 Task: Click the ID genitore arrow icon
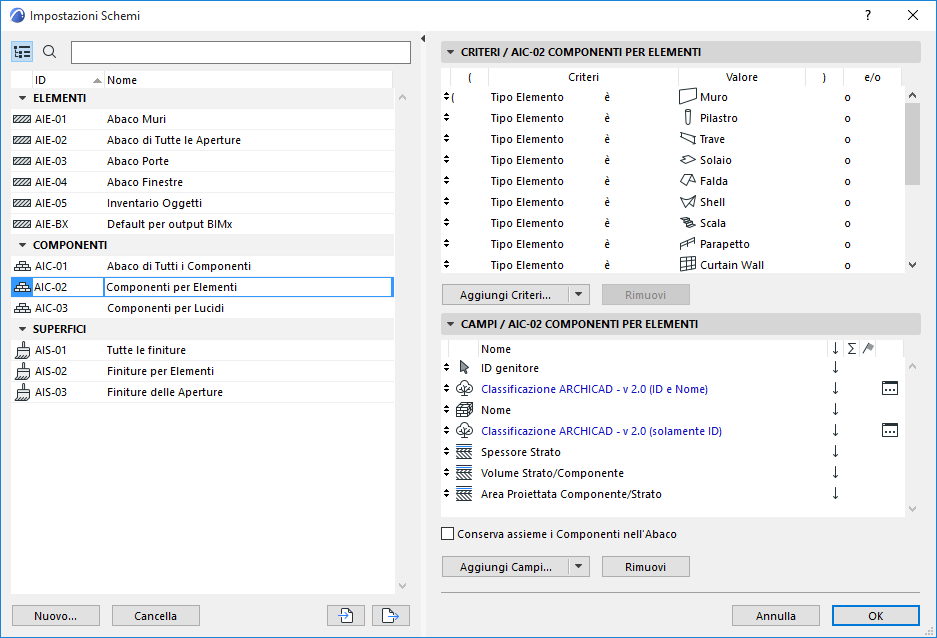[x=464, y=367]
